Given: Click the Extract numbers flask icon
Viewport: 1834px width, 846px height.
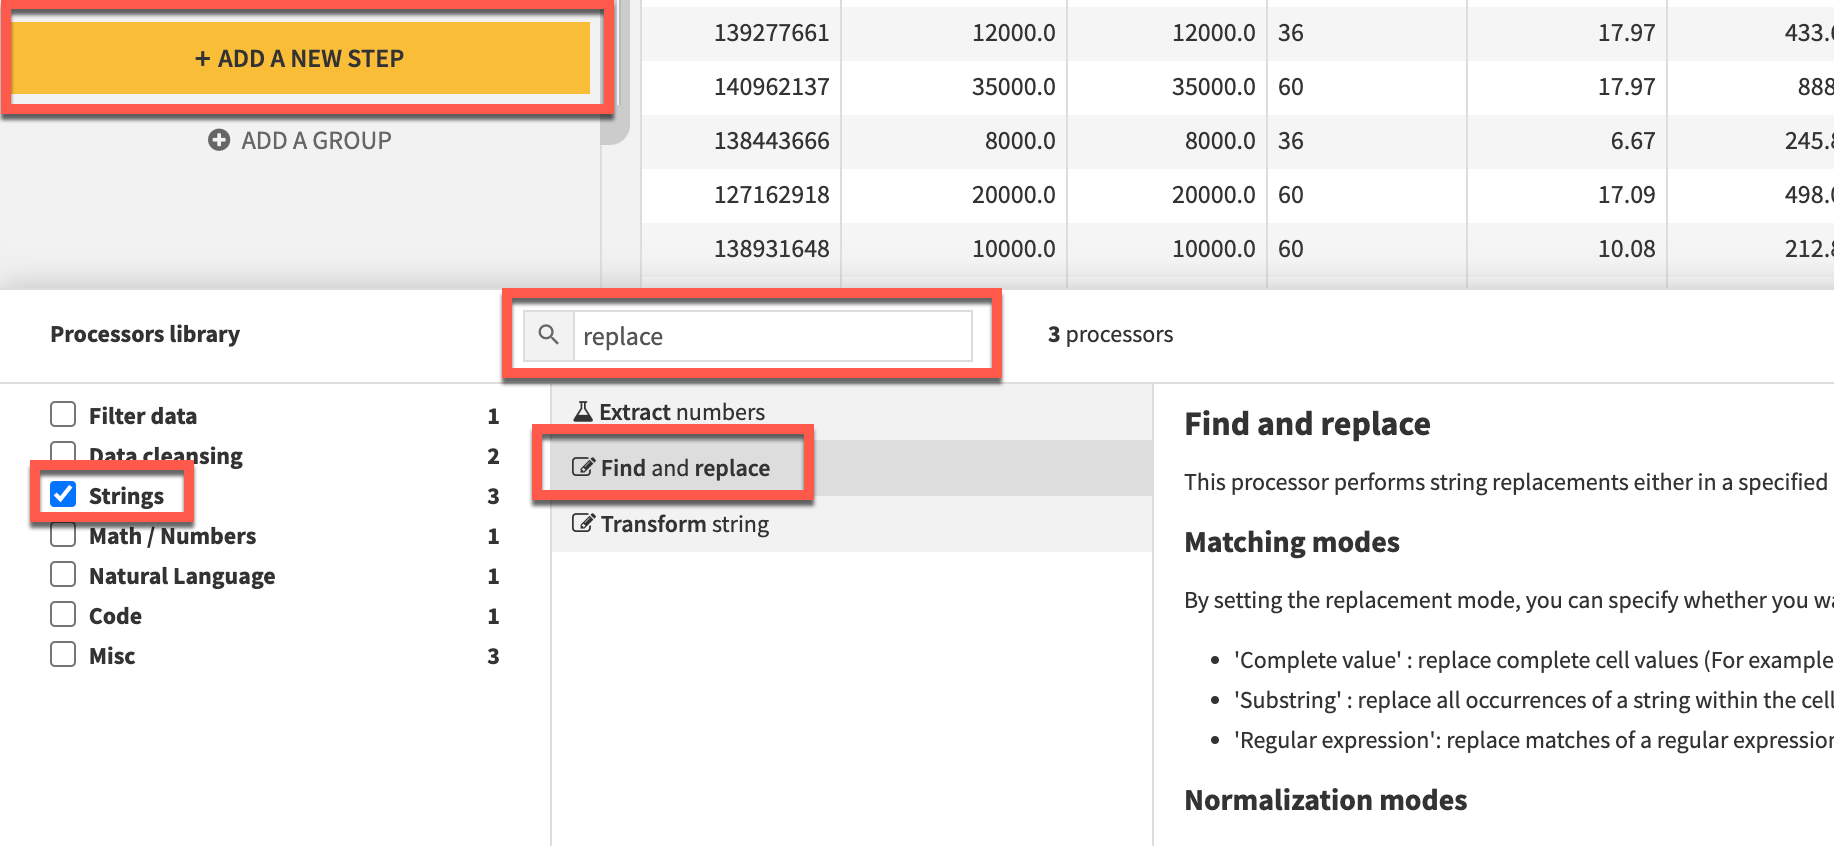Looking at the screenshot, I should point(583,412).
